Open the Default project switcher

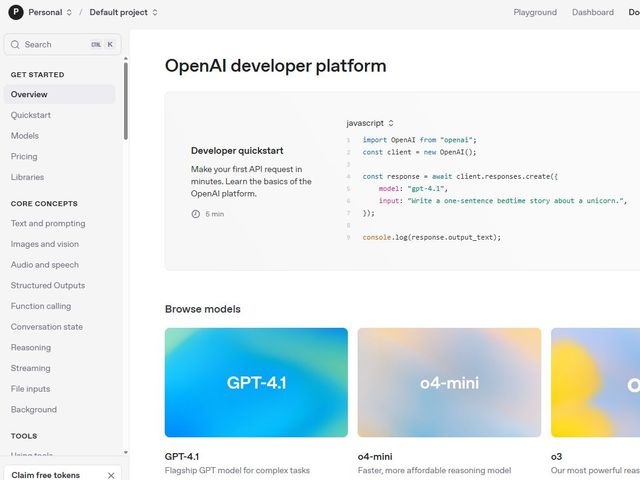coord(123,12)
